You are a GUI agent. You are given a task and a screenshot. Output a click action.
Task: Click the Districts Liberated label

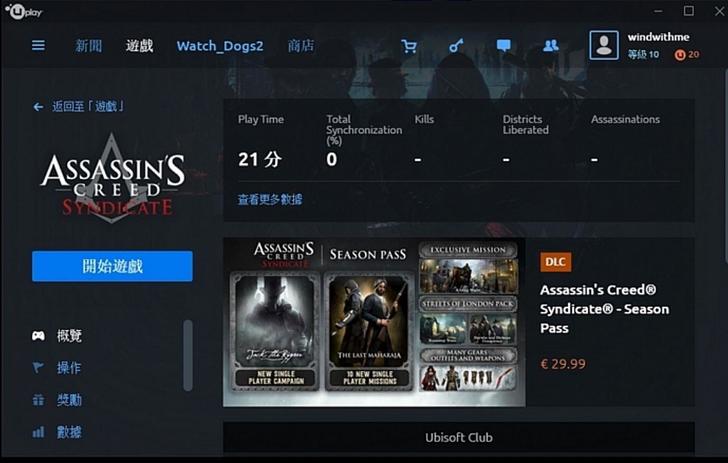526,124
